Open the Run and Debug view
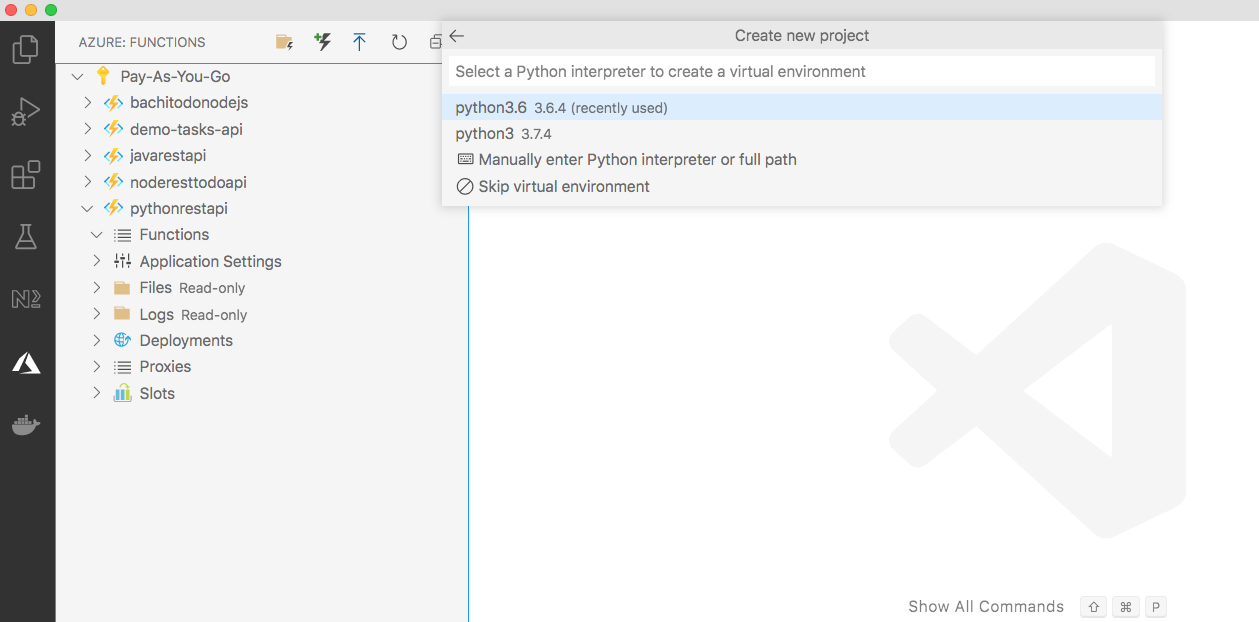The image size is (1259, 622). 27,111
